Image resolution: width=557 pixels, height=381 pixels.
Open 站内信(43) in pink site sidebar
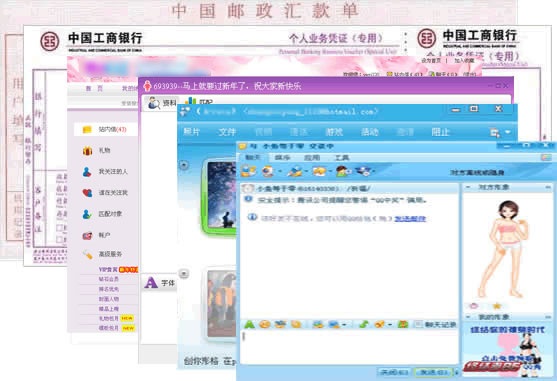pyautogui.click(x=113, y=130)
